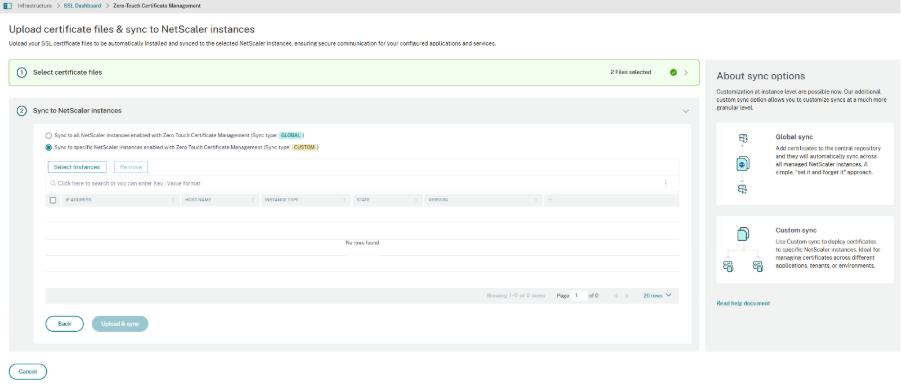This screenshot has height=388, width=901.
Task: Click the page number input box
Action: click(579, 295)
